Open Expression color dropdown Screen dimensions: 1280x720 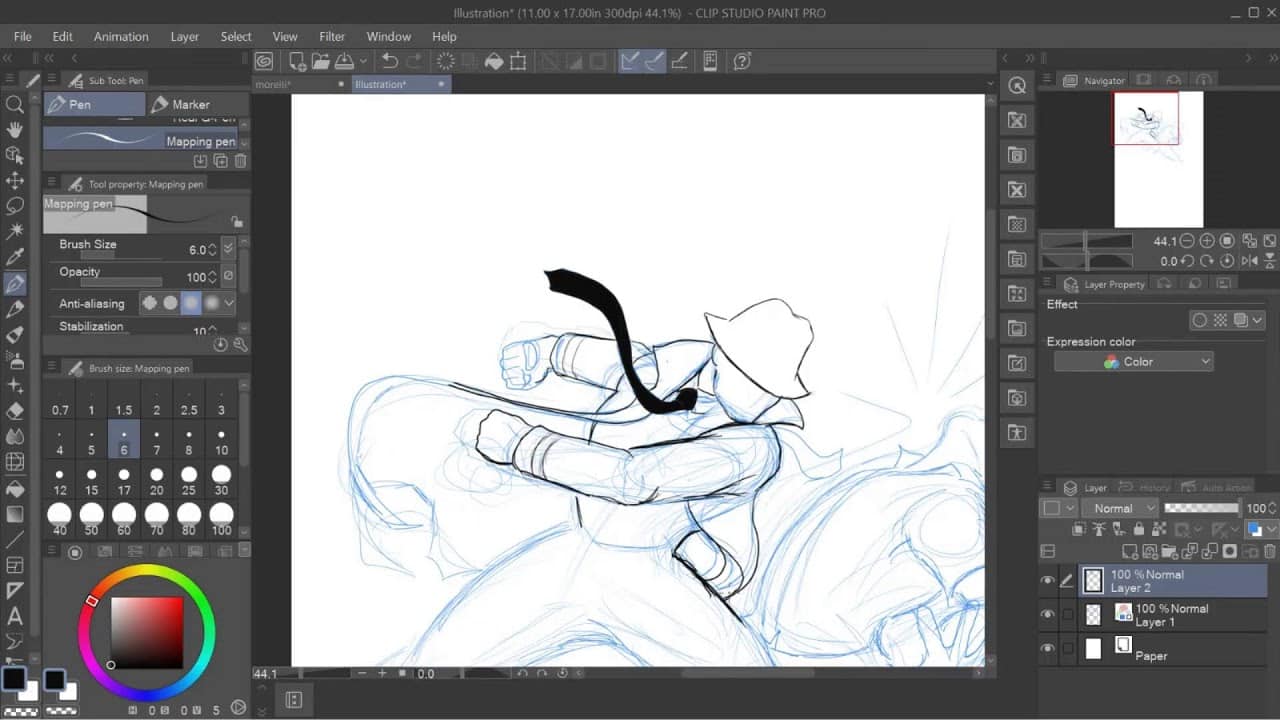[x=1133, y=362]
